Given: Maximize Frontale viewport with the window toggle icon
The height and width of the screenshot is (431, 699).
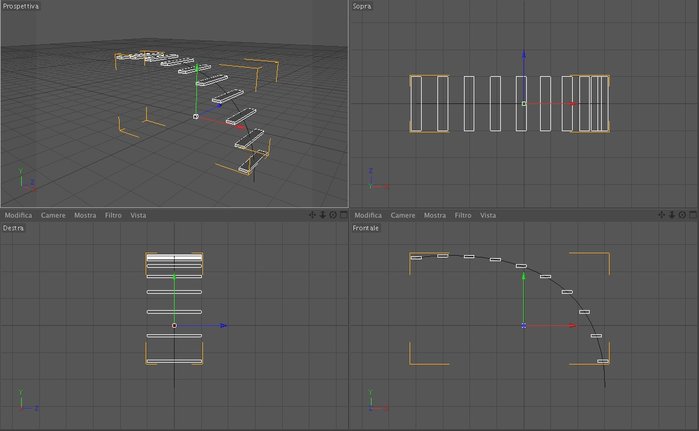Looking at the screenshot, I should (693, 215).
